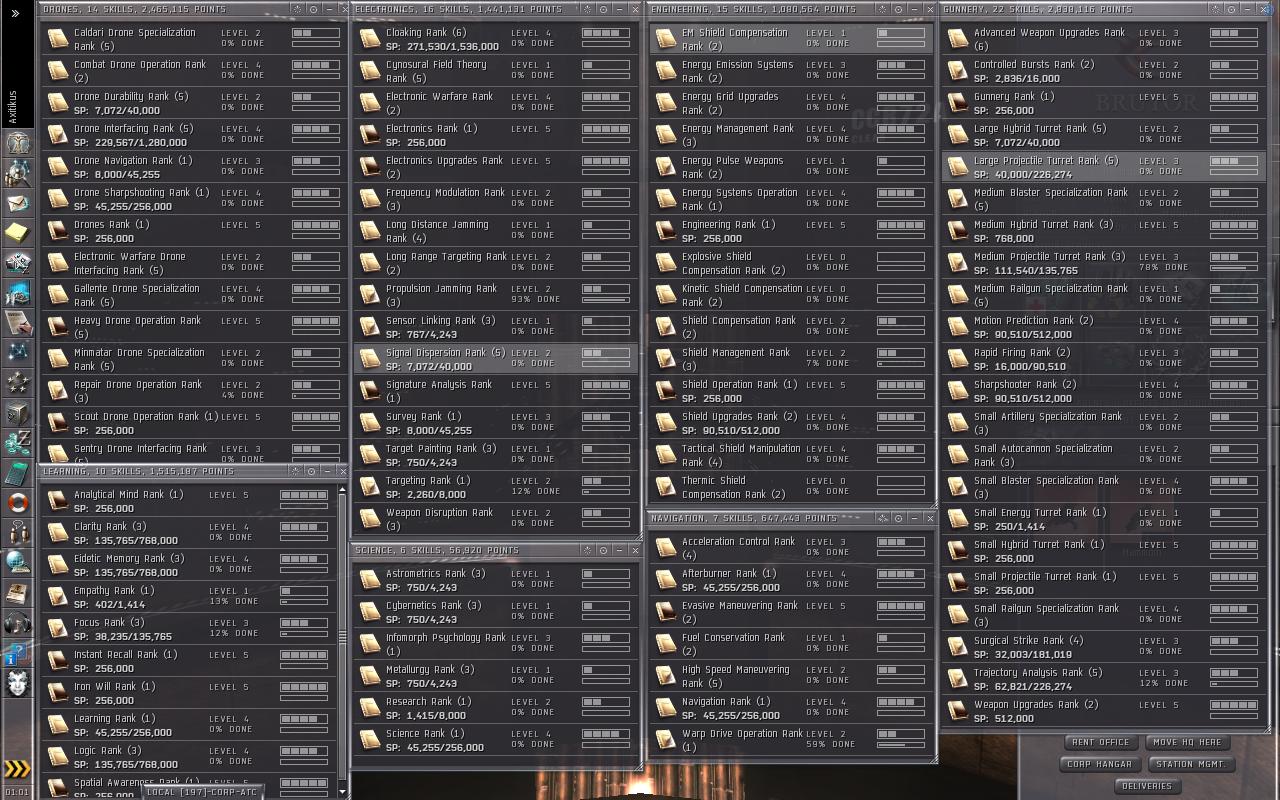
Task: Open the yellow notepad icon in the sidebar
Action: [x=18, y=233]
